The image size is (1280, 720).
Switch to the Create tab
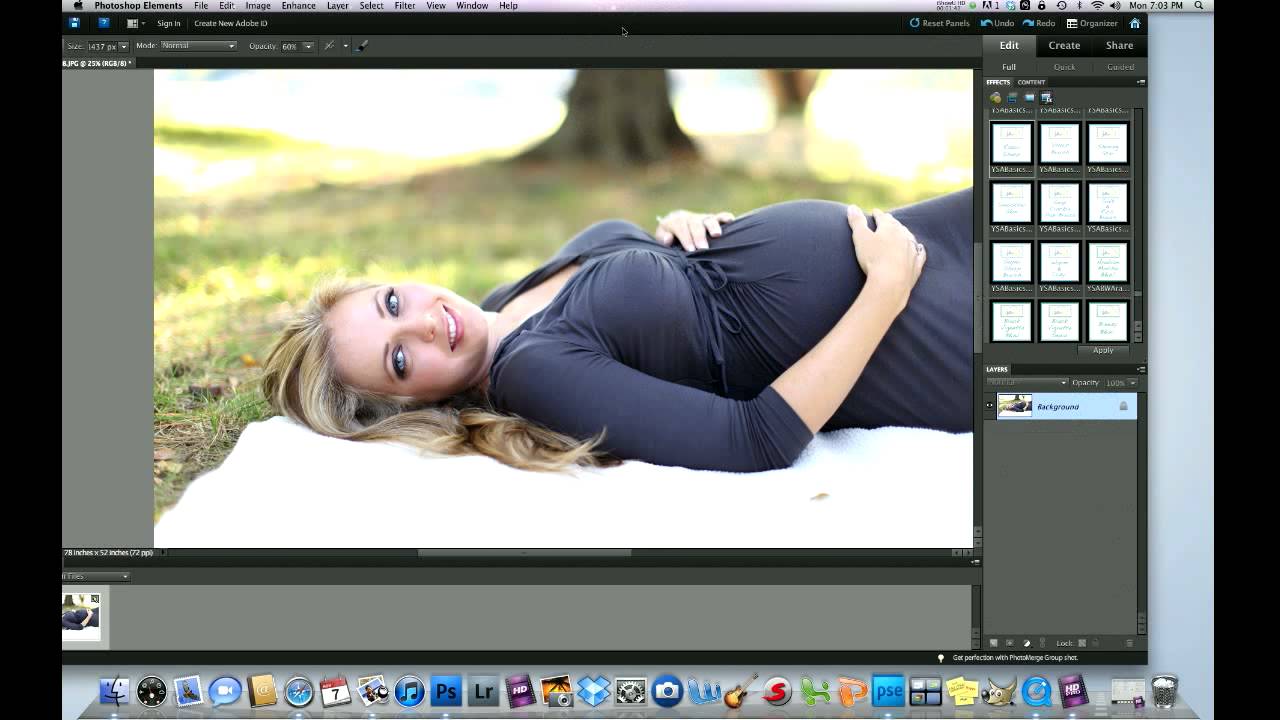click(x=1064, y=45)
